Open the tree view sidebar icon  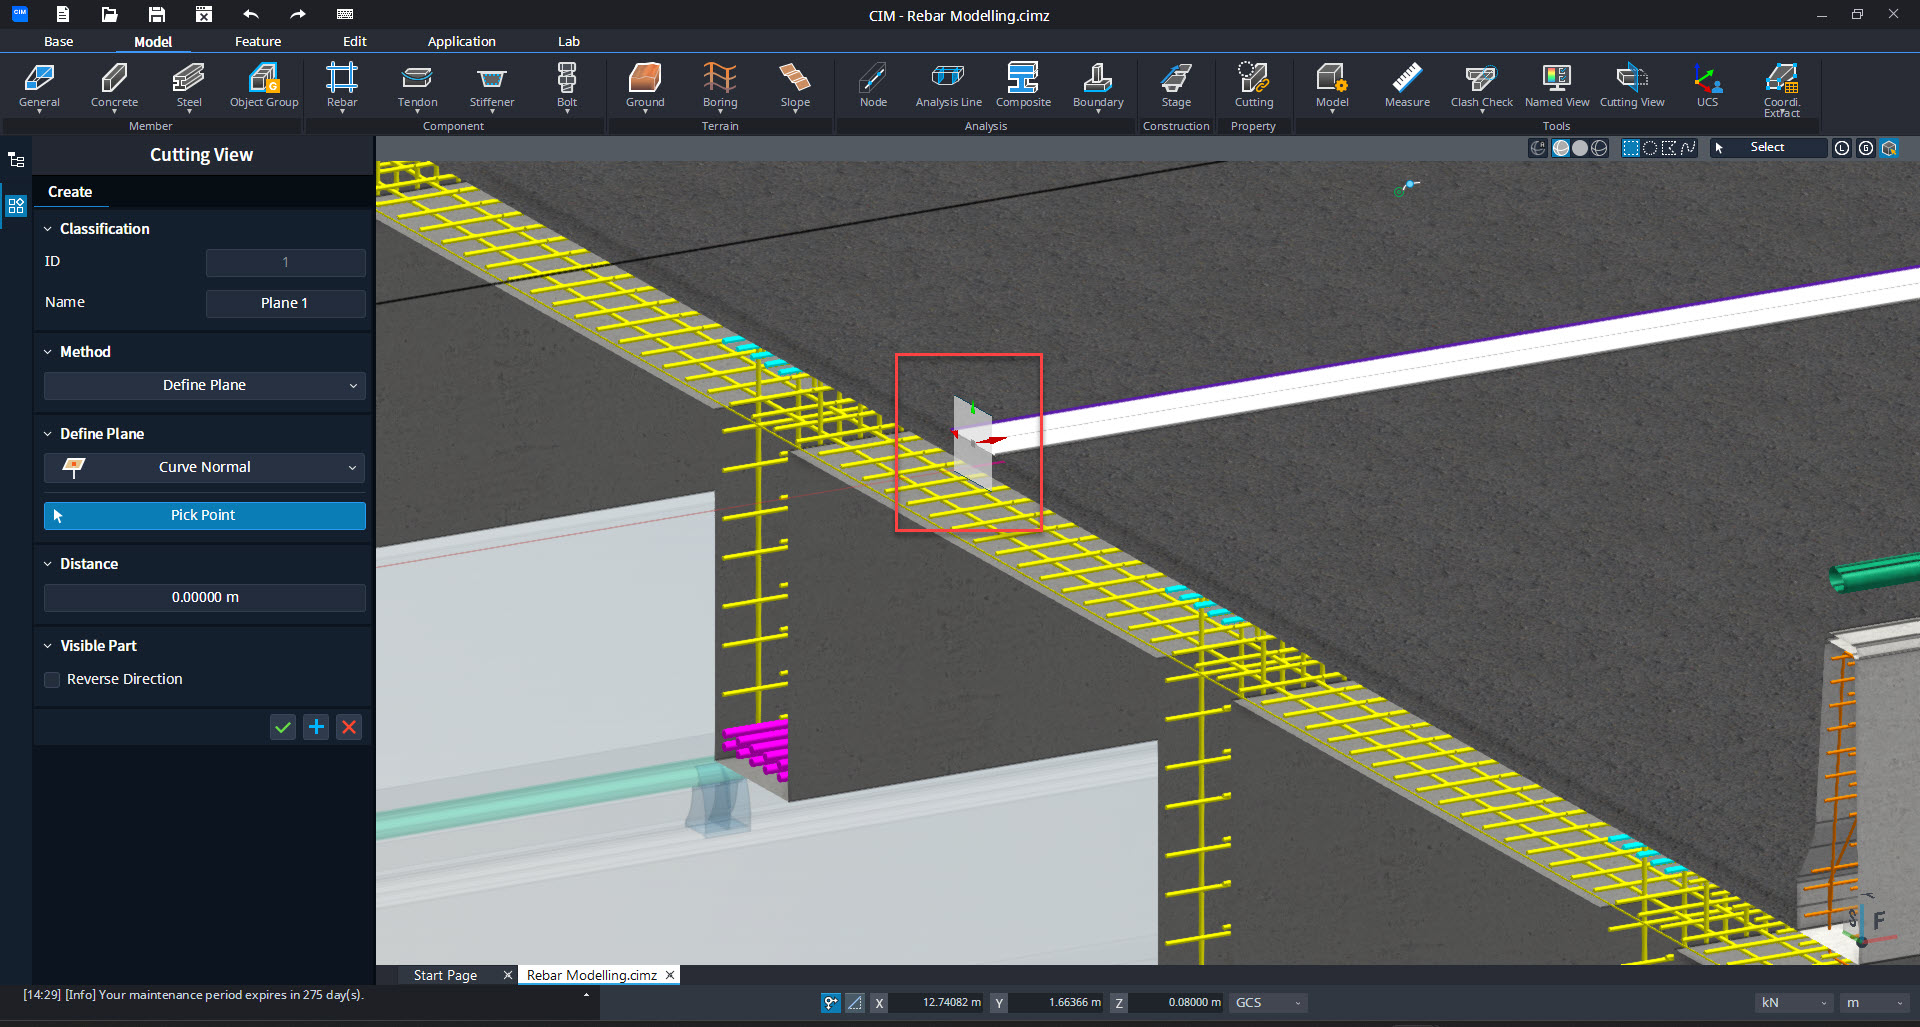[x=16, y=160]
